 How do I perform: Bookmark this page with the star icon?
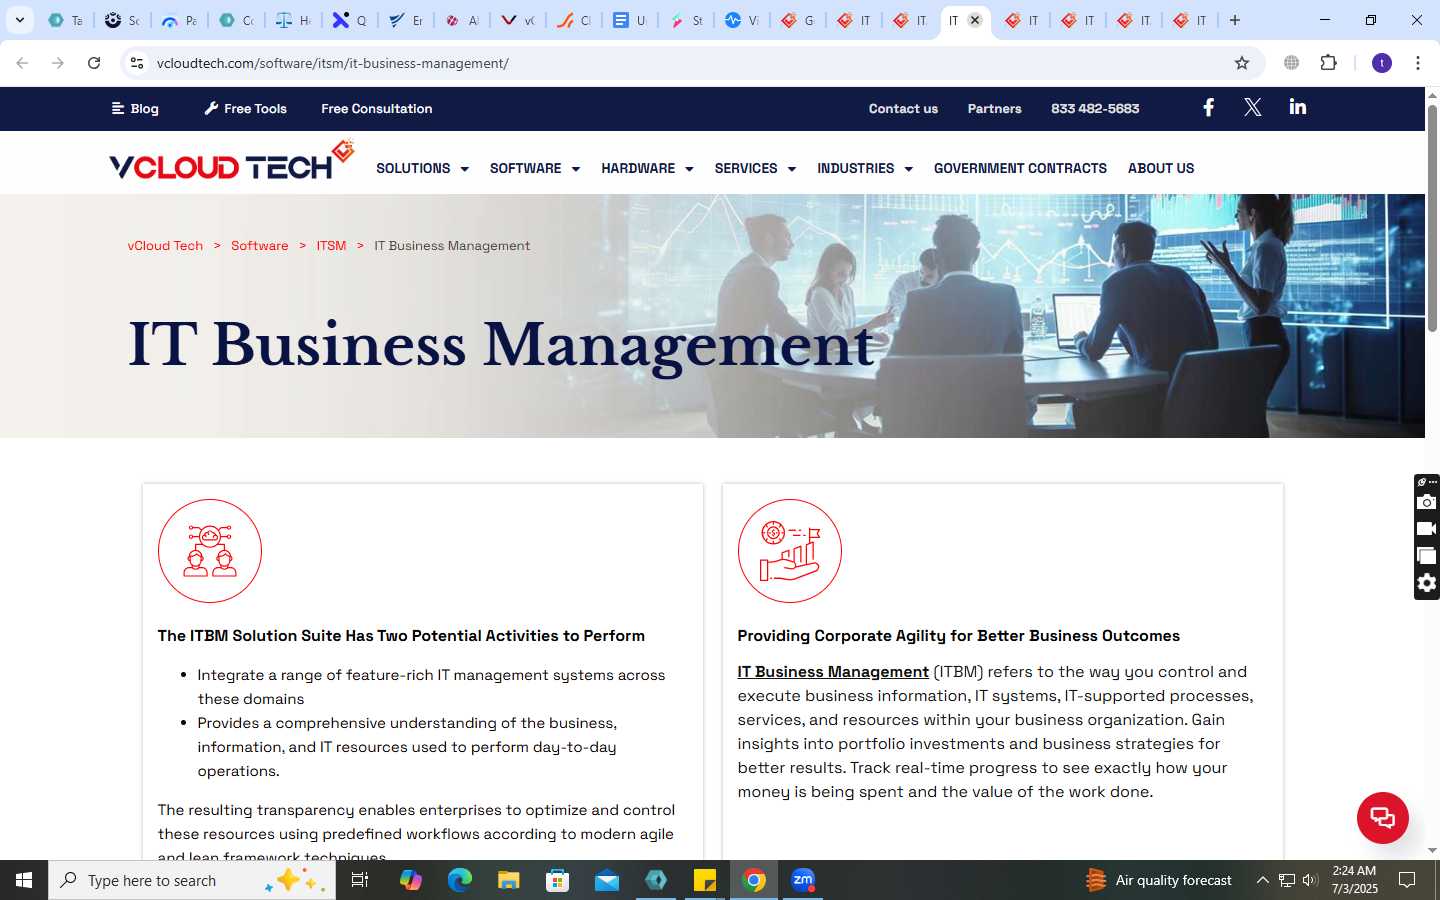tap(1242, 63)
